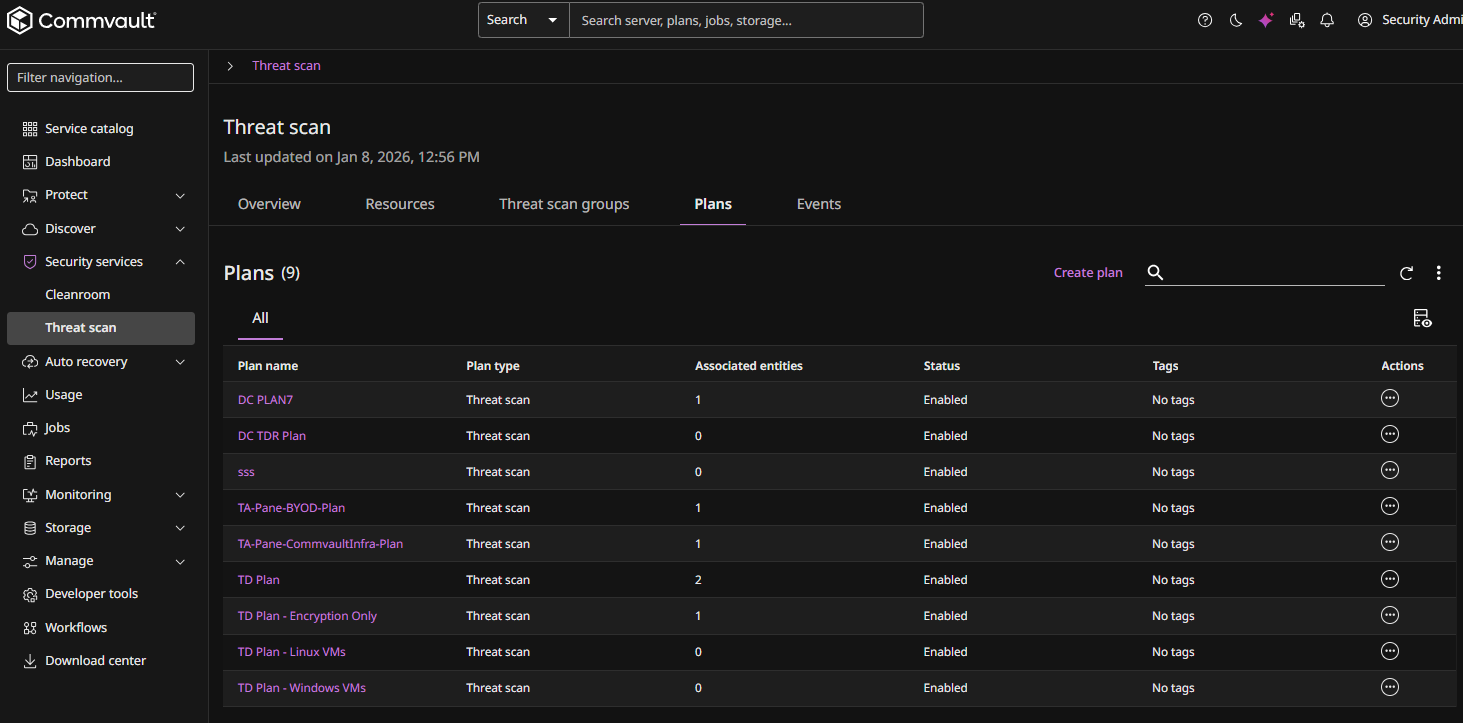This screenshot has width=1463, height=723.
Task: Click the Monitoring sidebar icon
Action: click(30, 495)
